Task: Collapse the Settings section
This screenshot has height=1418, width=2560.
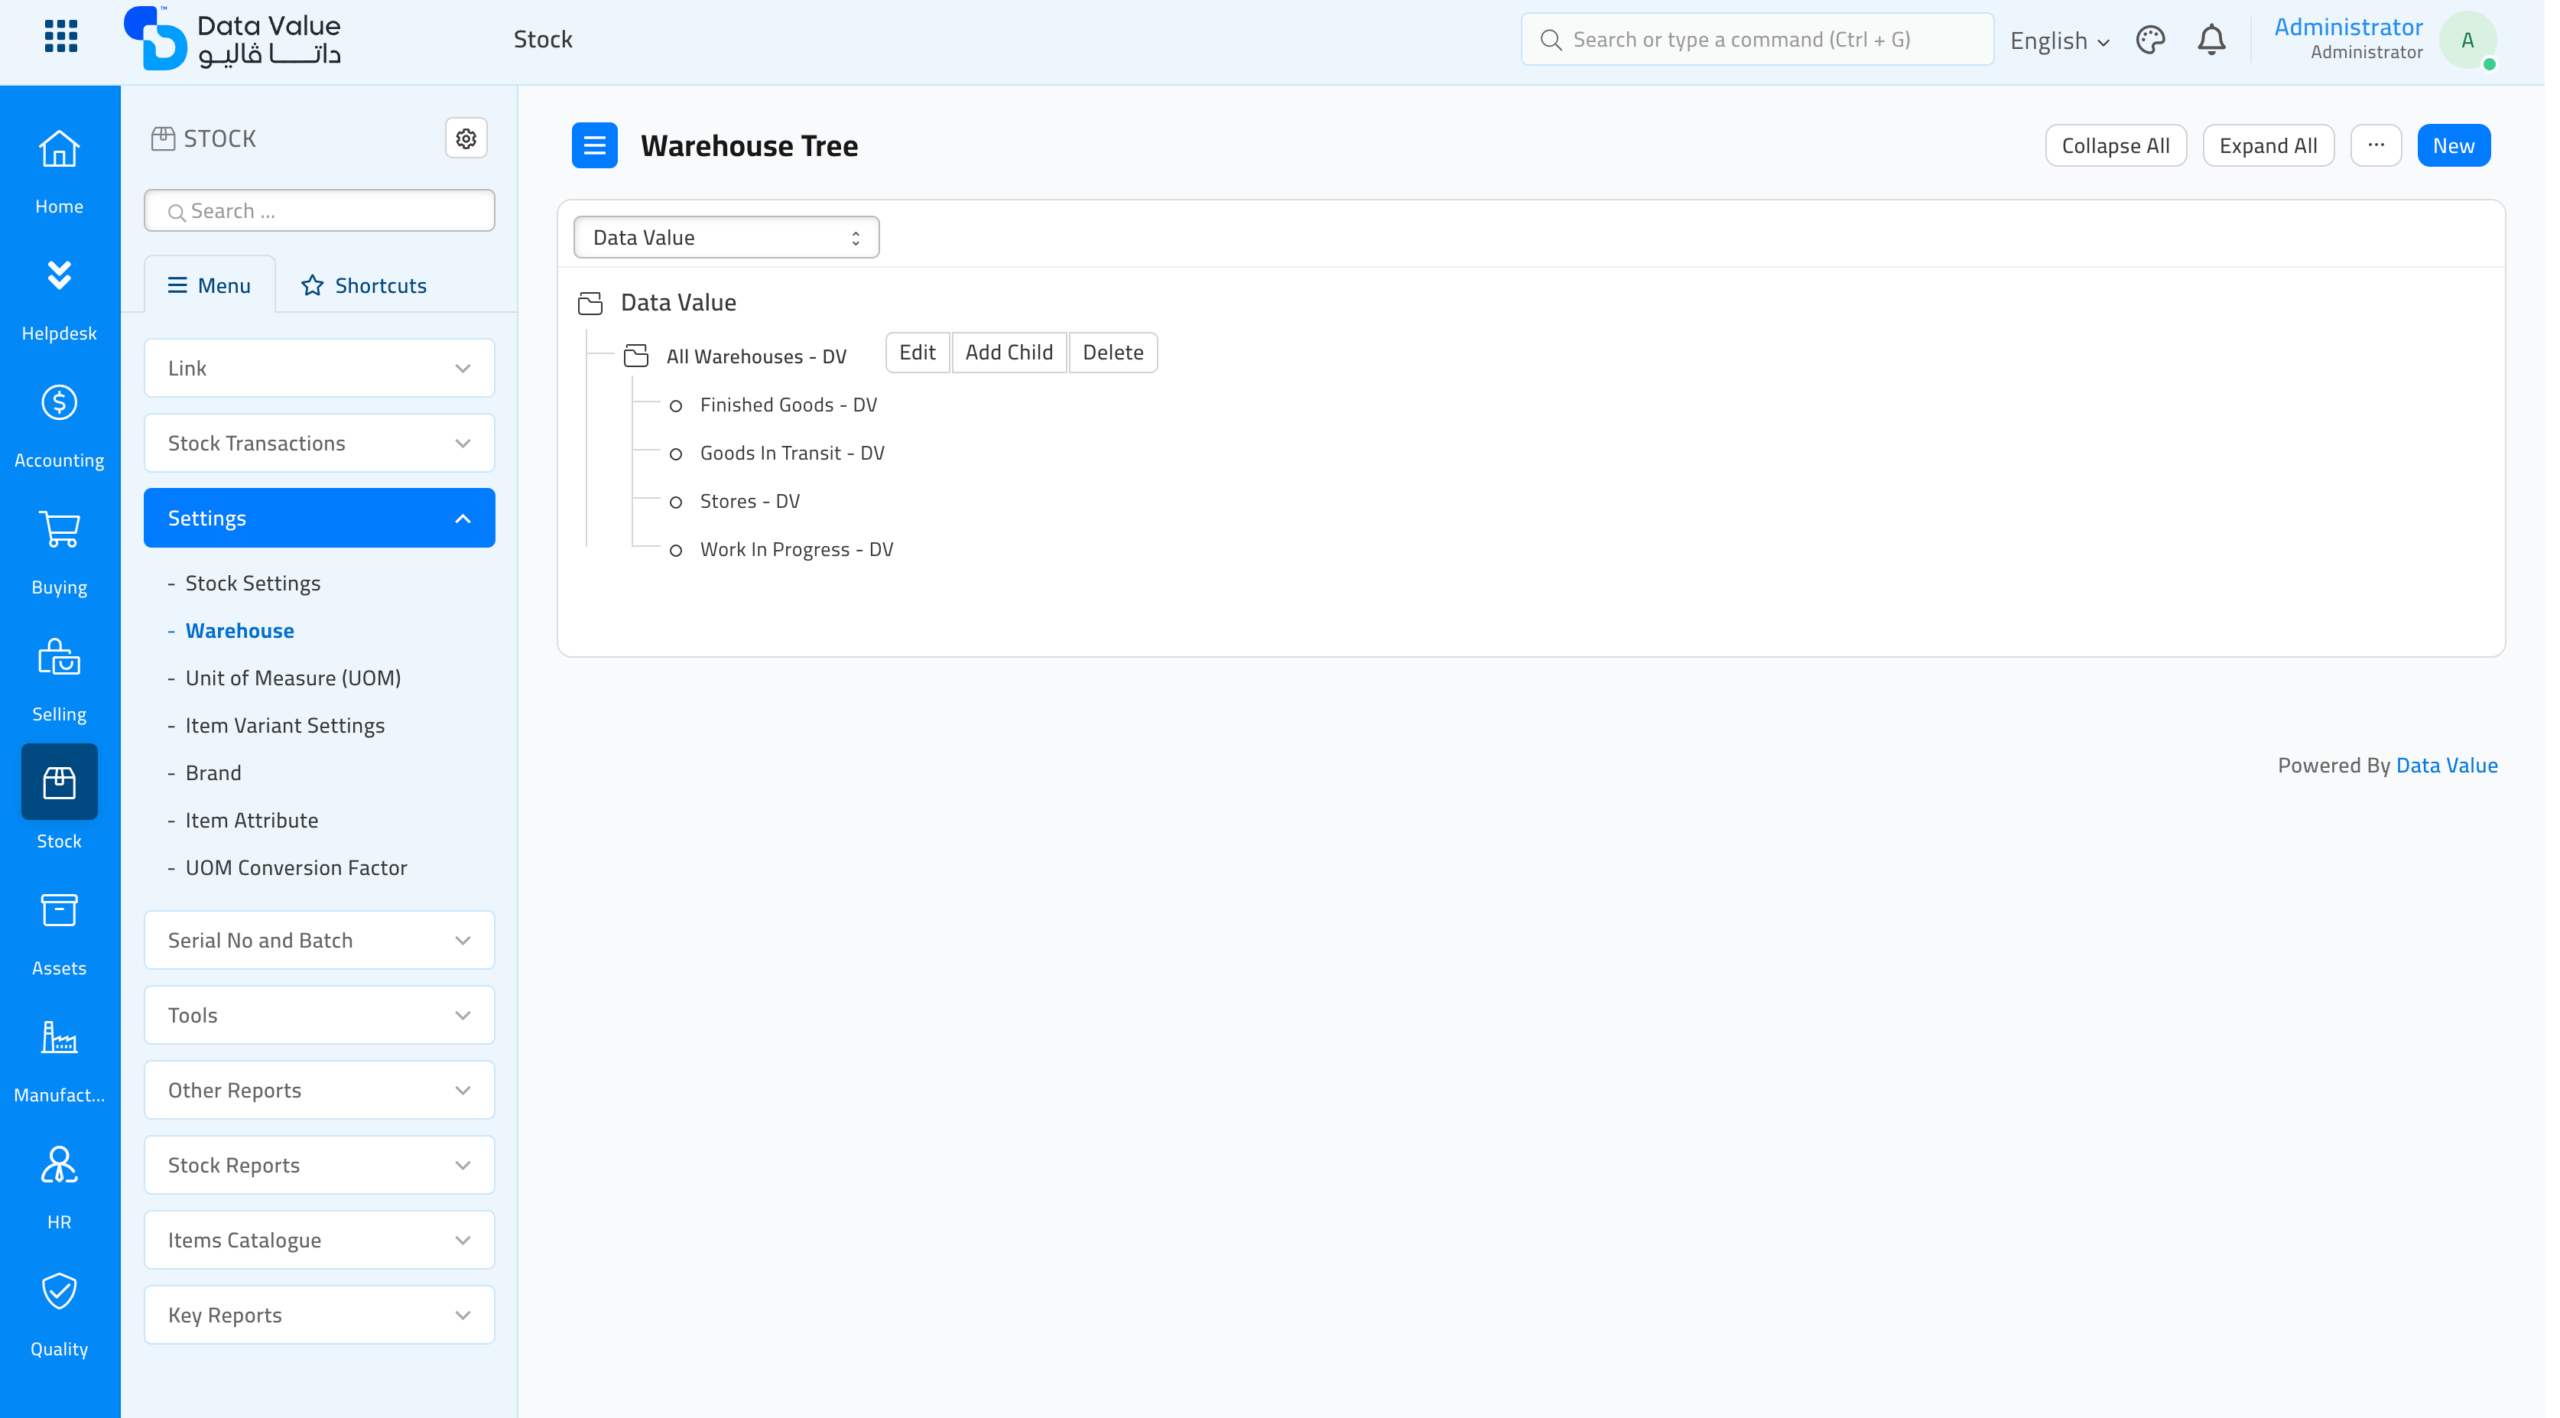Action: tap(319, 518)
